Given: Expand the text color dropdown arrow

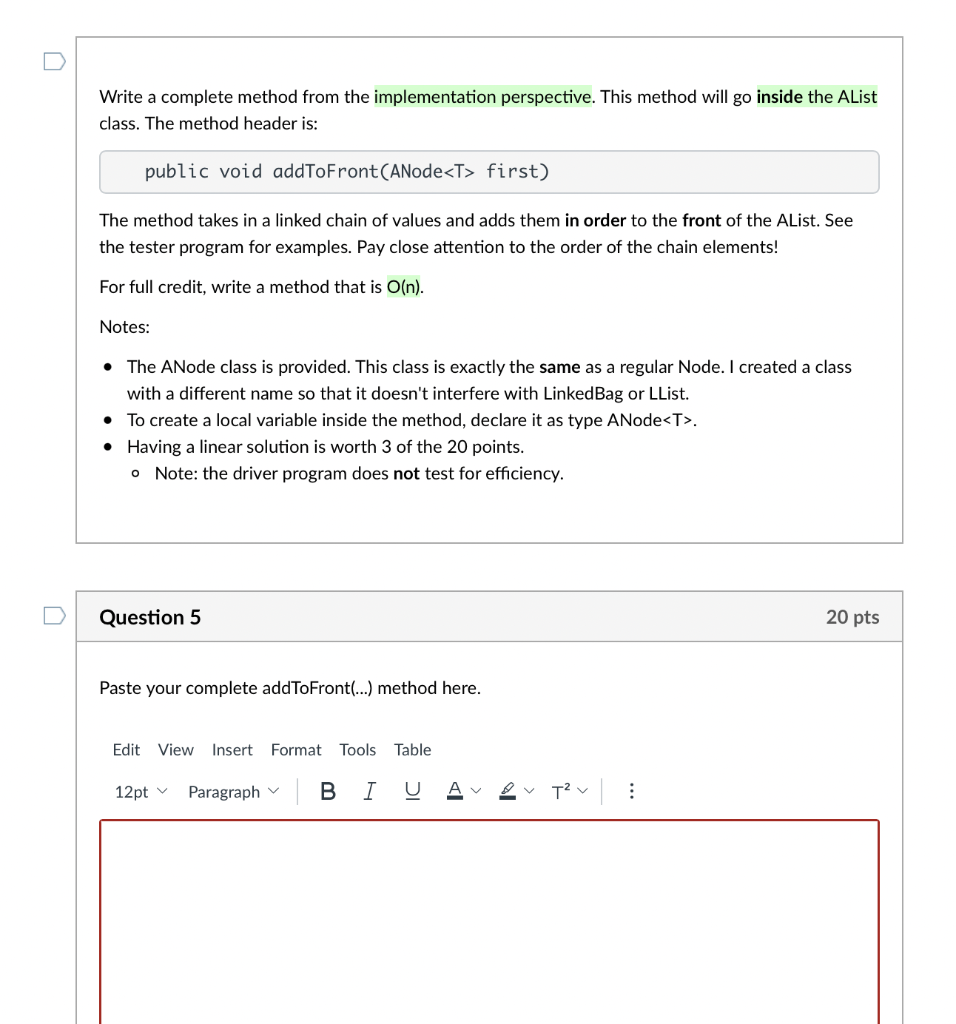Looking at the screenshot, I should [x=475, y=791].
